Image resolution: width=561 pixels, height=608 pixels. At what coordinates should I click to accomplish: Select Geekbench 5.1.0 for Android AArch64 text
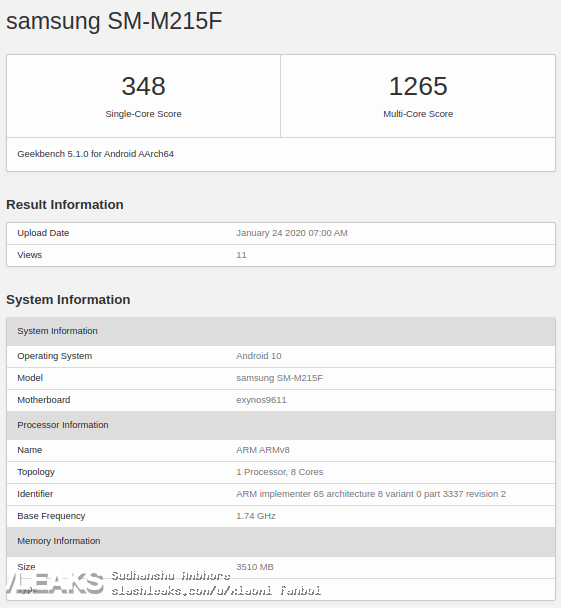95,154
